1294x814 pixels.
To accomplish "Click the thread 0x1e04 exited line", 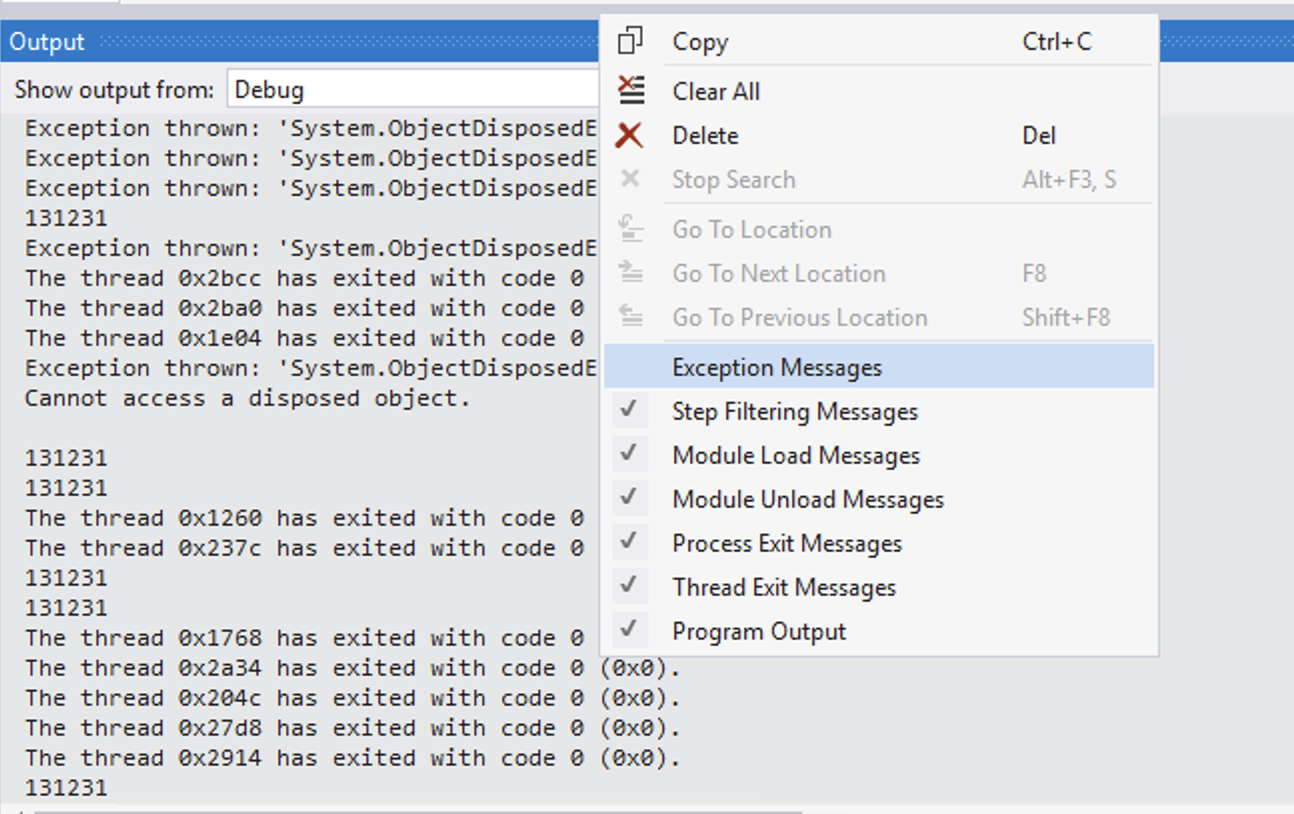I will click(x=304, y=338).
